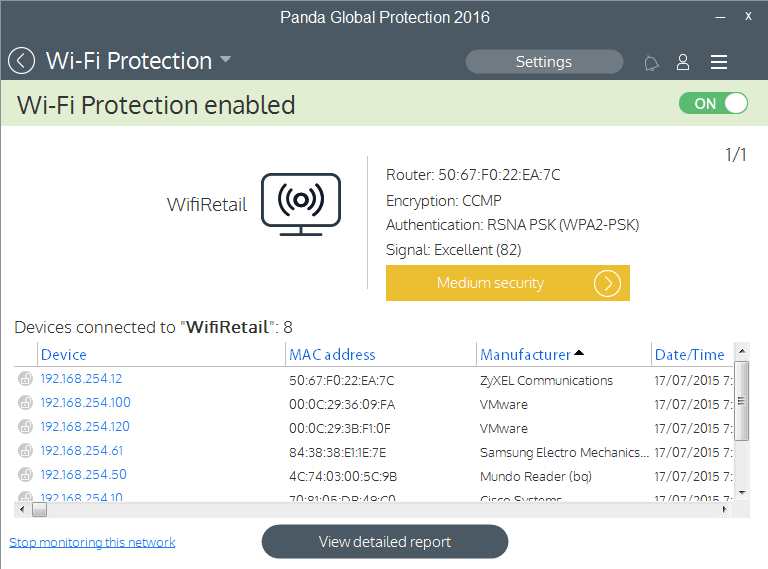Sort by the Device column header

(64, 355)
